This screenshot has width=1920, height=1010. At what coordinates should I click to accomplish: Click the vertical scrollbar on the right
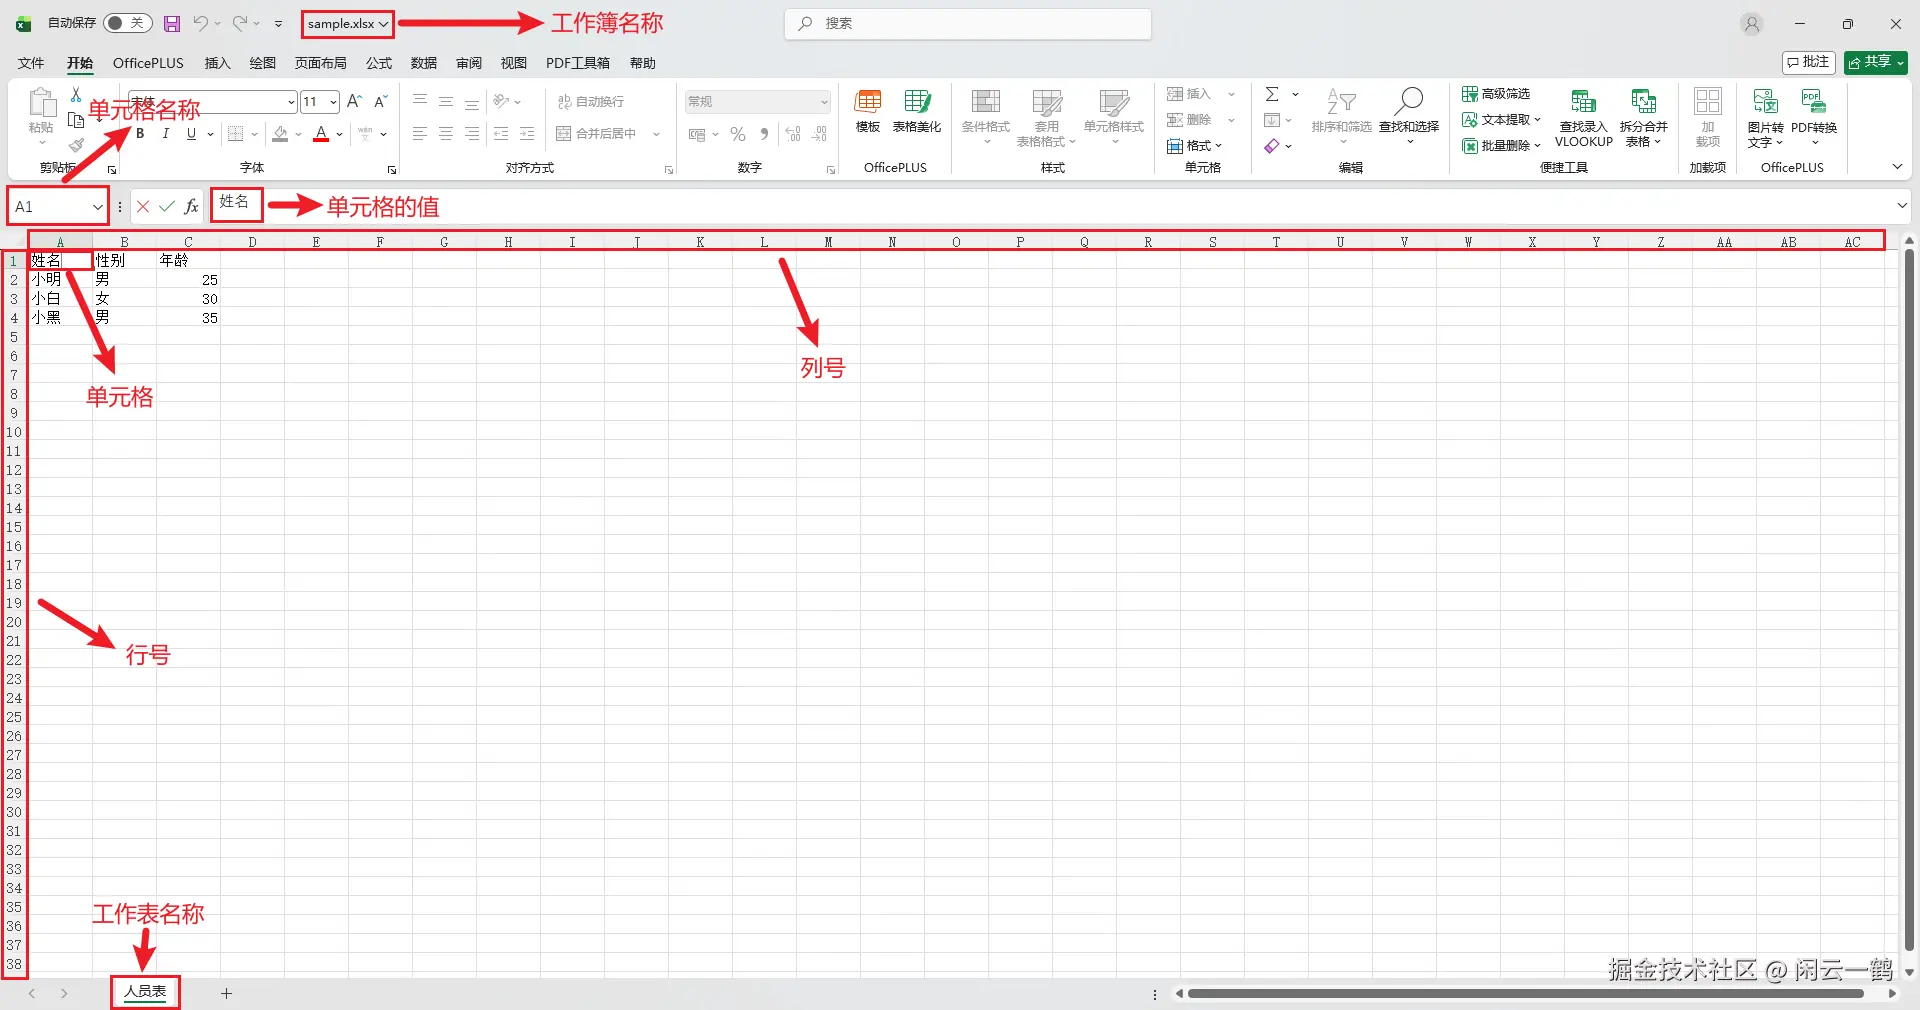[x=1909, y=600]
